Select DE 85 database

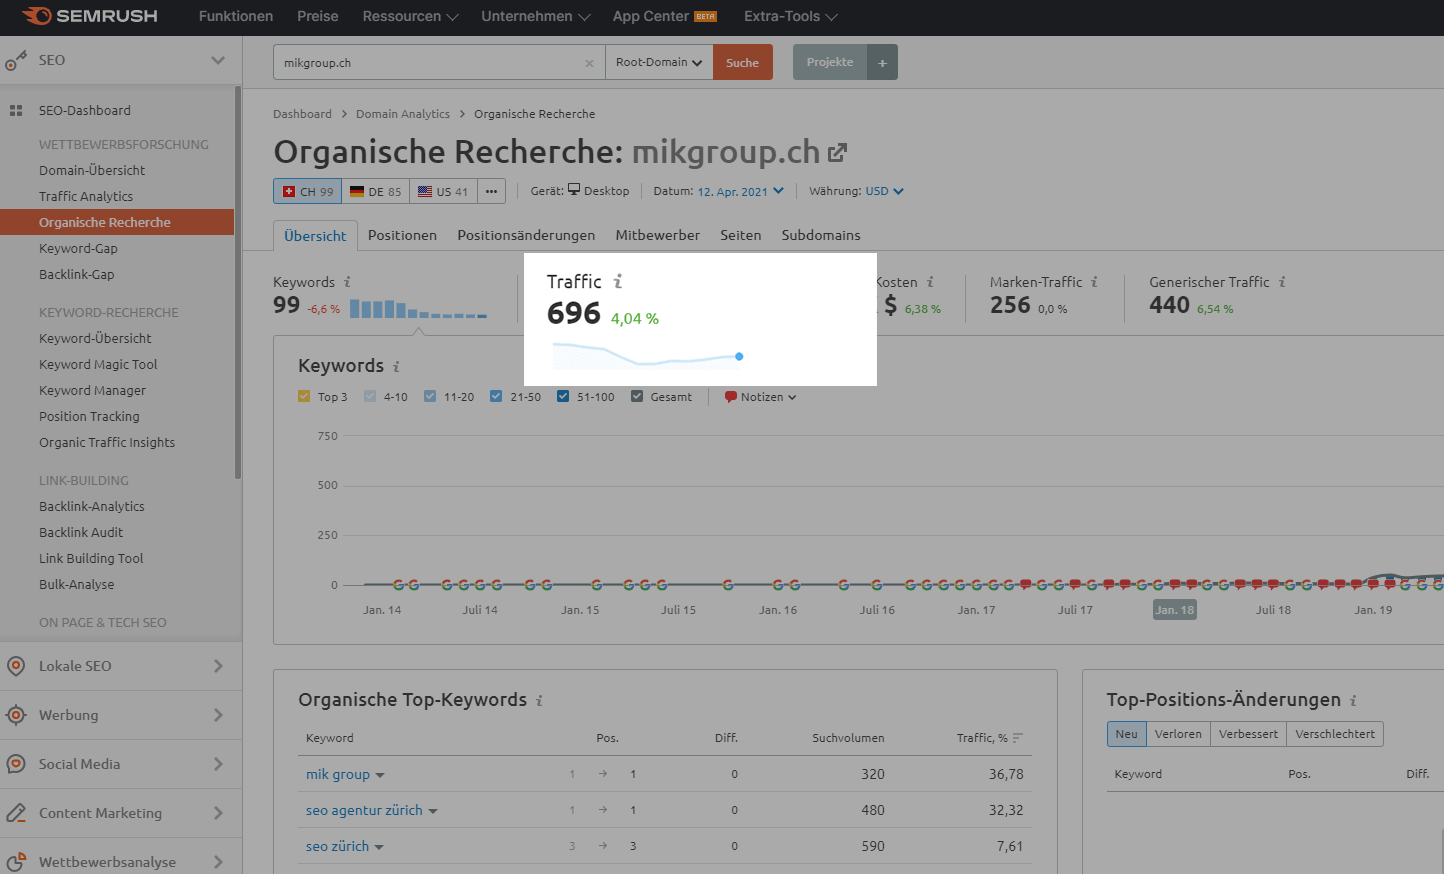coord(376,191)
